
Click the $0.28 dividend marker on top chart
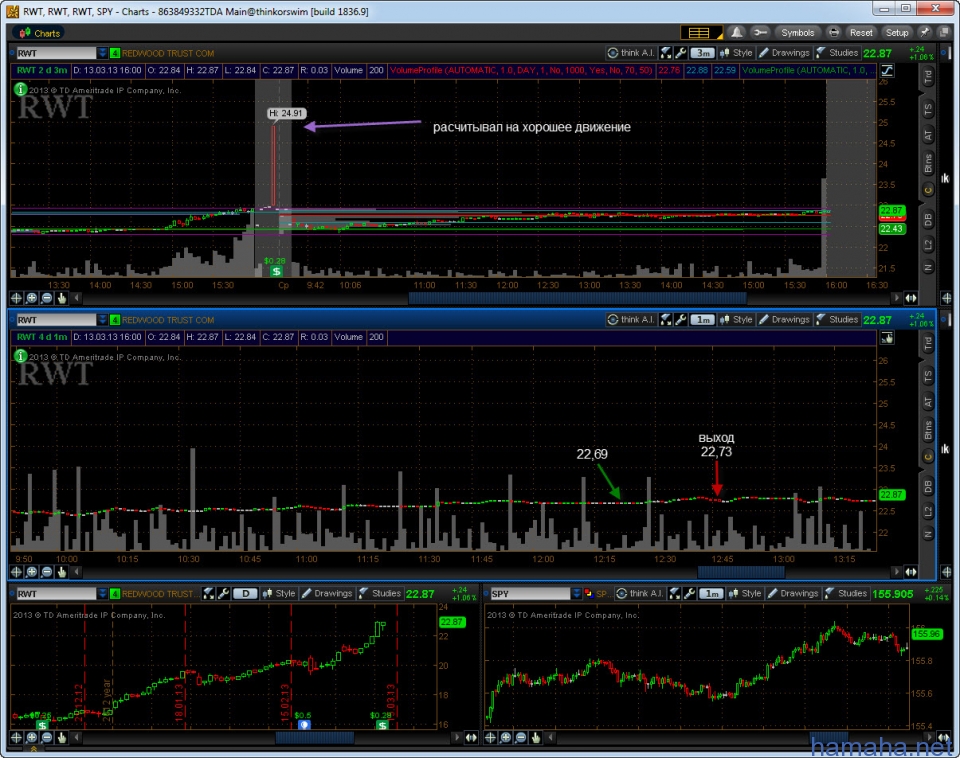pyautogui.click(x=276, y=271)
